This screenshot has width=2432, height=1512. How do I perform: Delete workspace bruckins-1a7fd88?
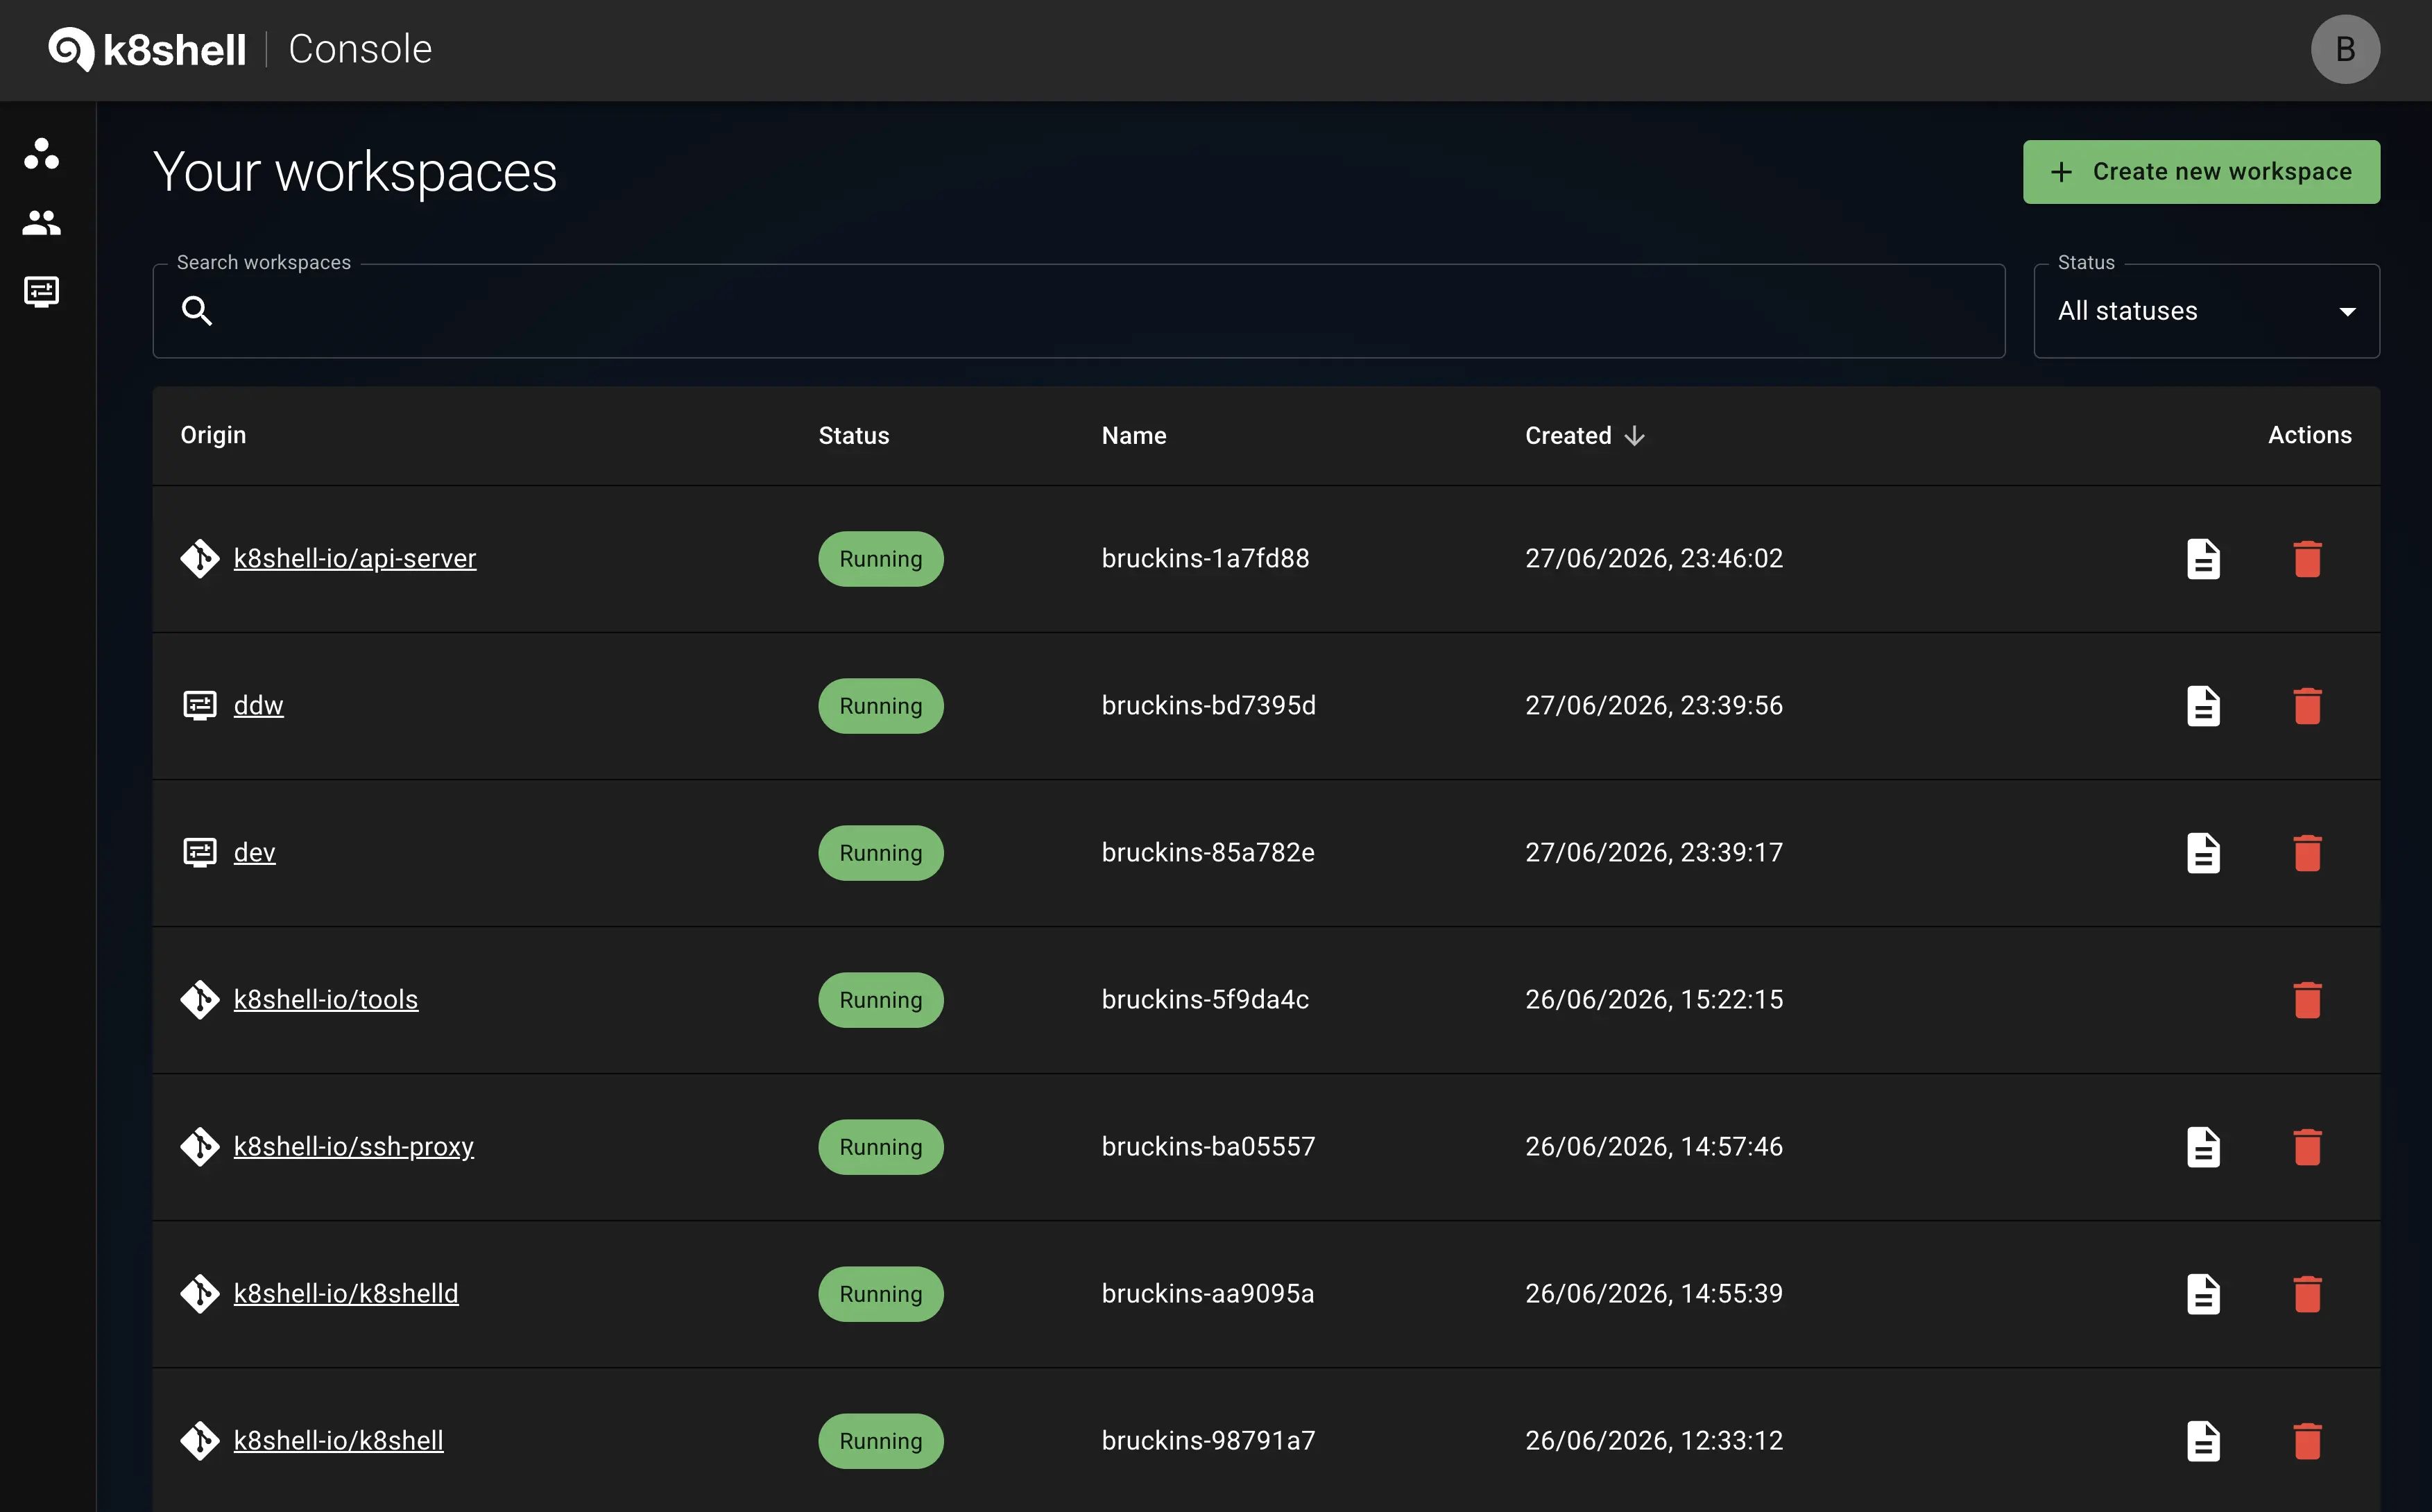pos(2307,559)
